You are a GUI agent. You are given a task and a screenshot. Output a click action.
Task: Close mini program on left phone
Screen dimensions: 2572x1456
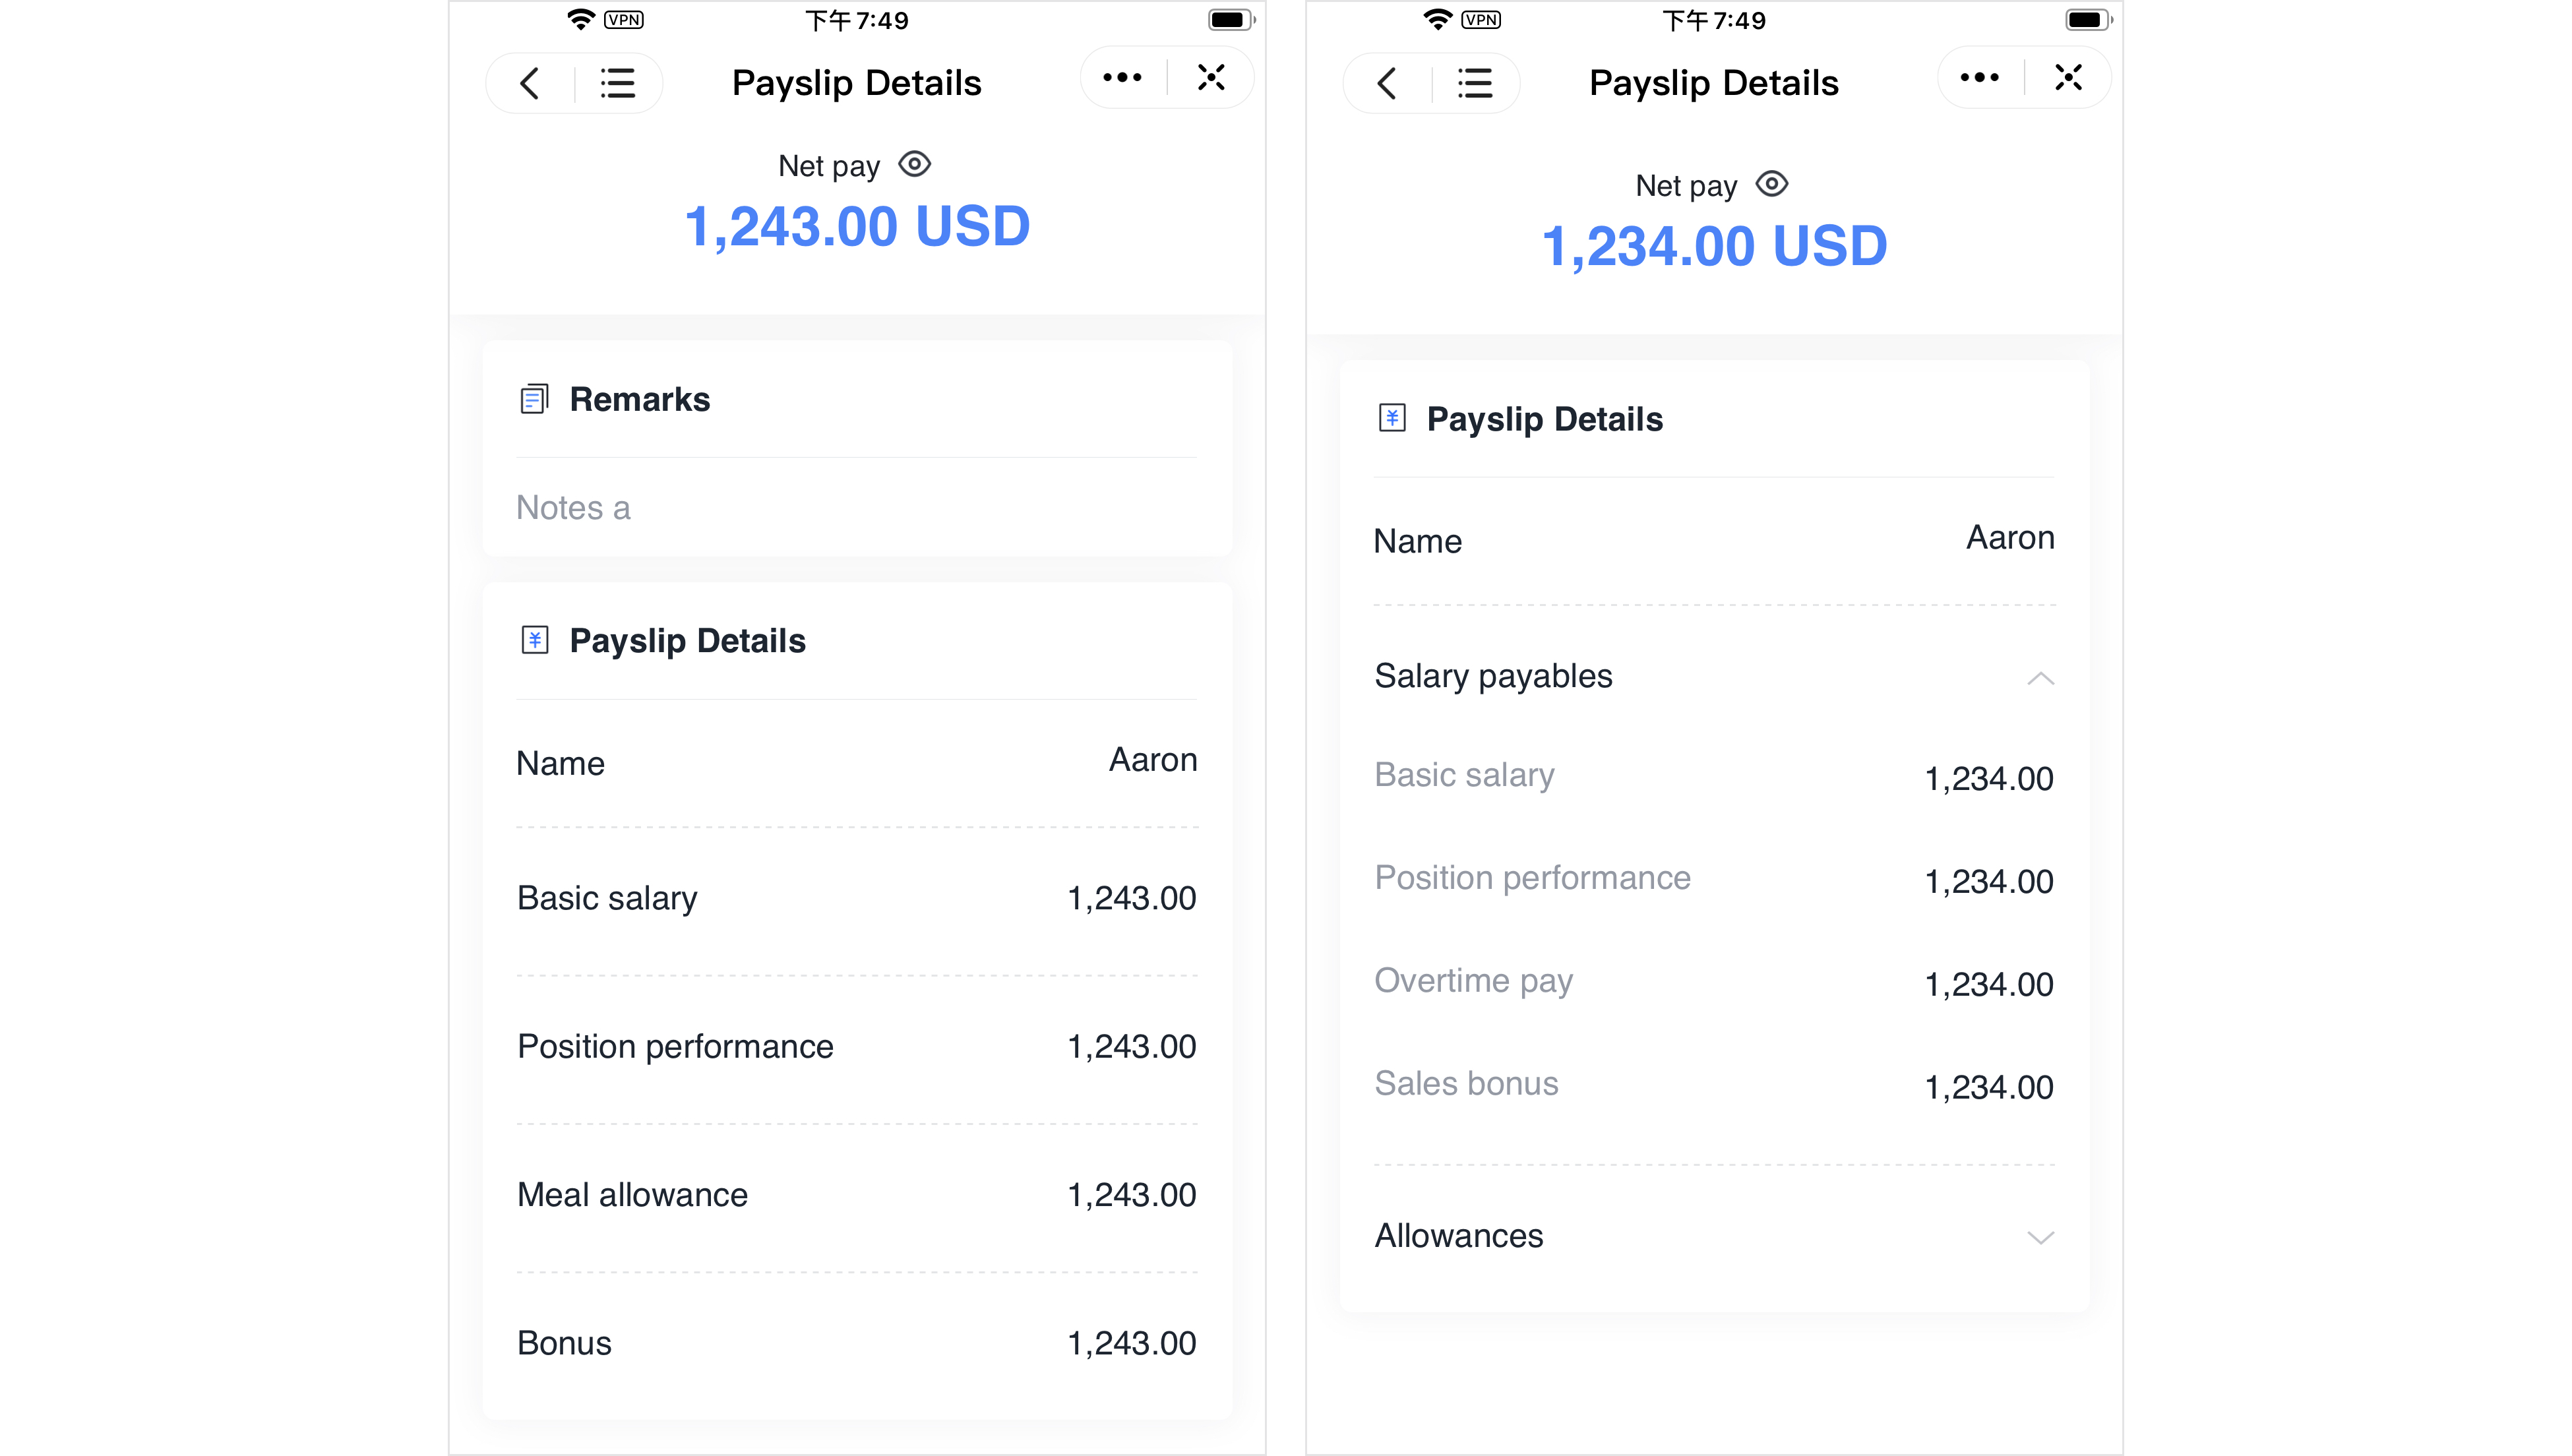[1211, 78]
